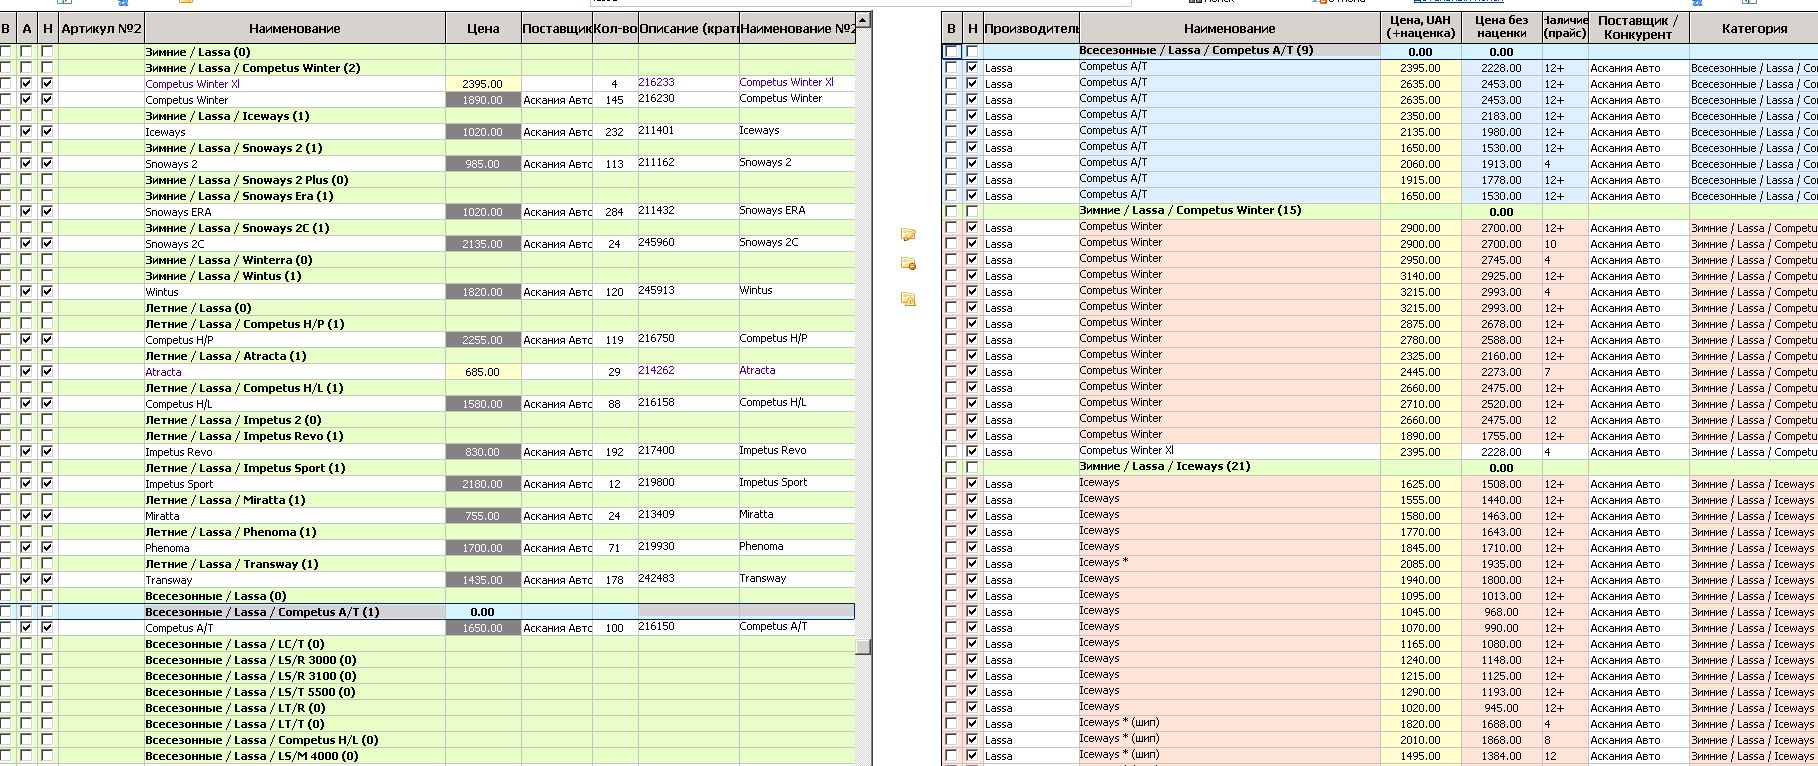
Task: Check the B checkbox of first Competus A/T row
Action: coord(951,68)
